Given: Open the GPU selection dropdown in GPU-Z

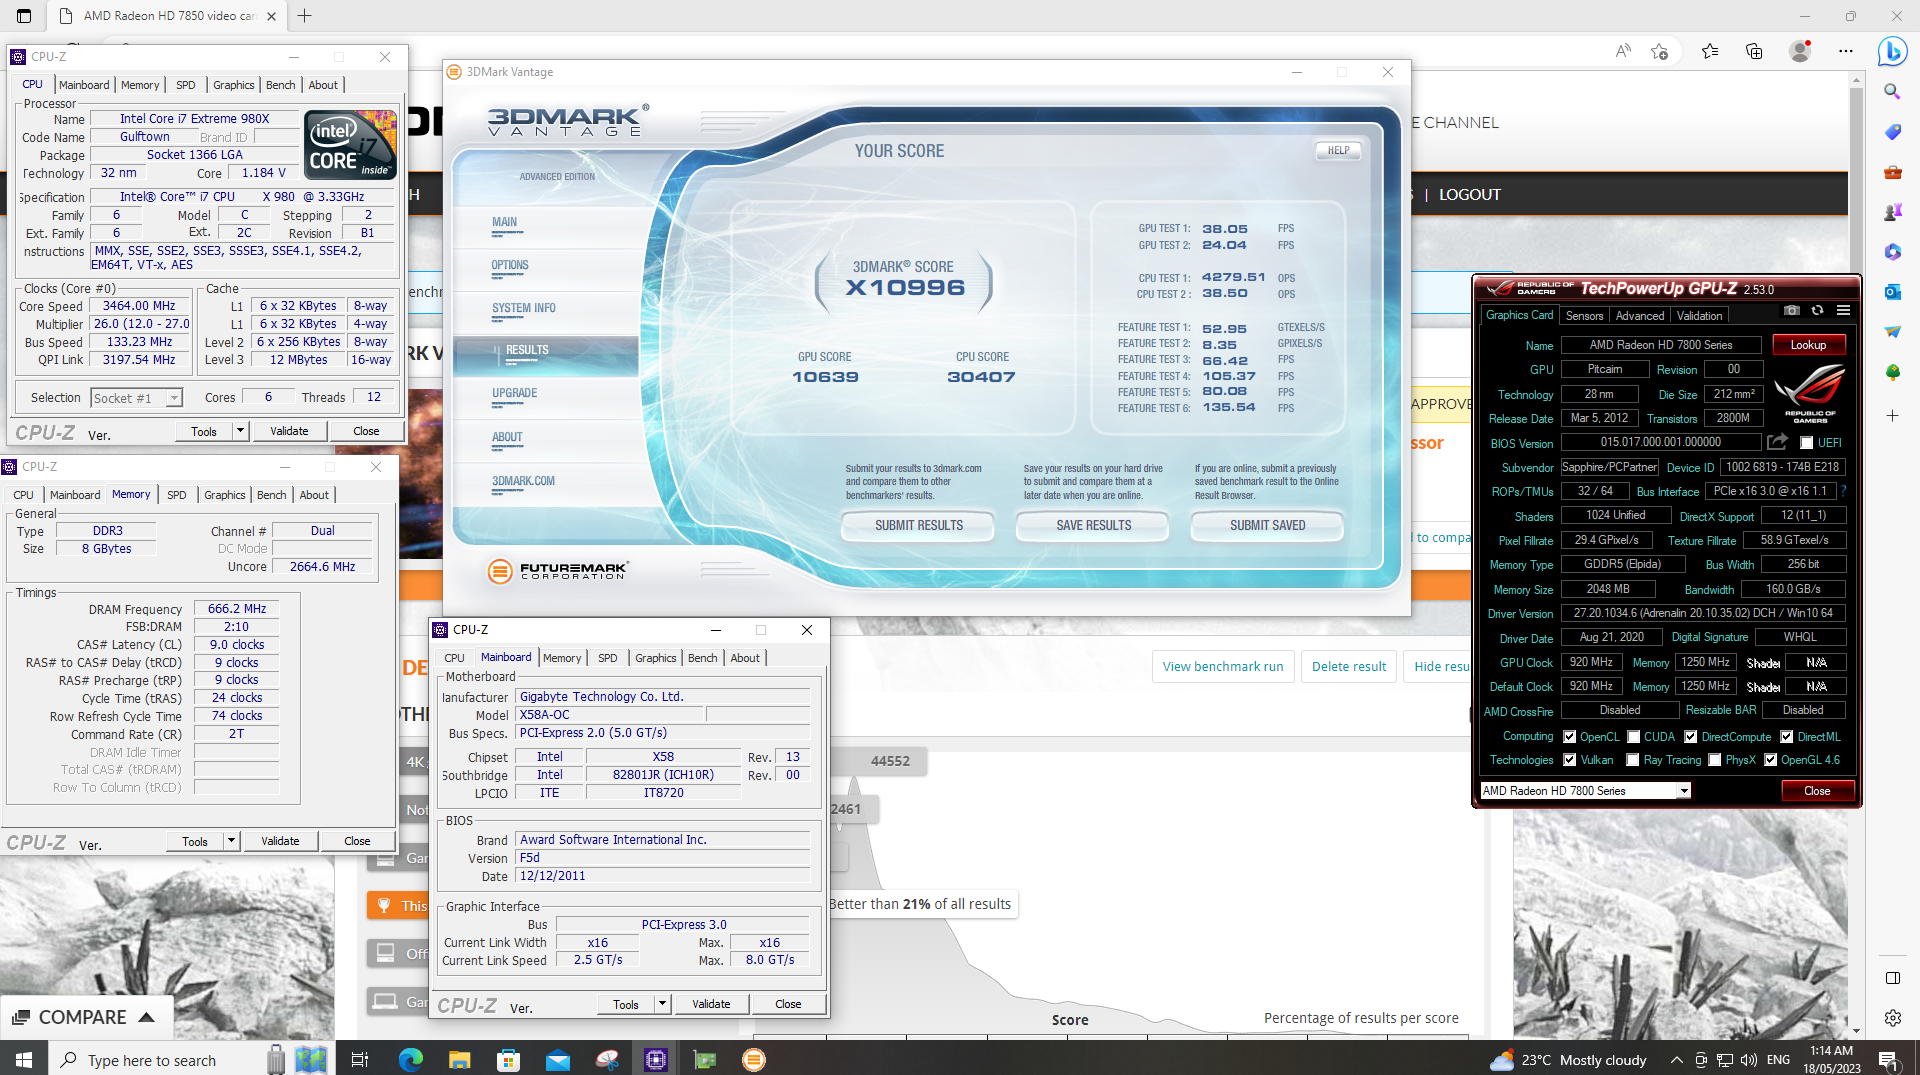Looking at the screenshot, I should pyautogui.click(x=1585, y=791).
